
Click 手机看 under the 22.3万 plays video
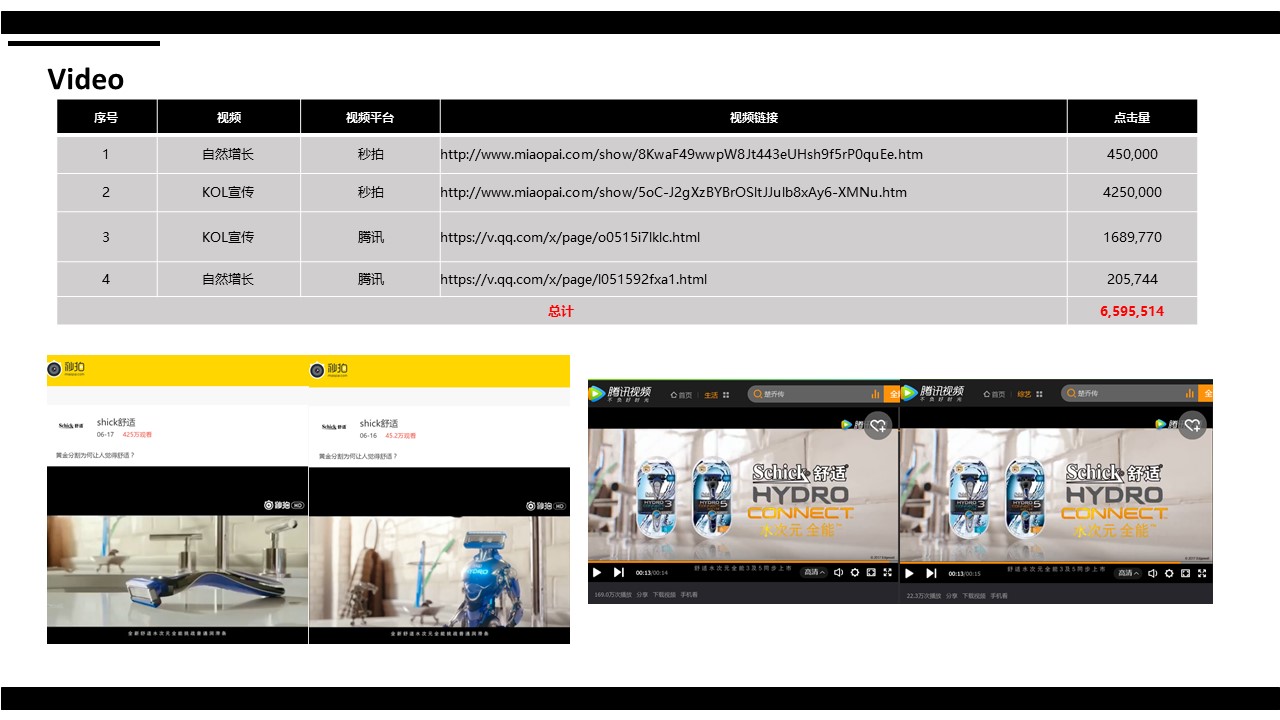coord(999,595)
